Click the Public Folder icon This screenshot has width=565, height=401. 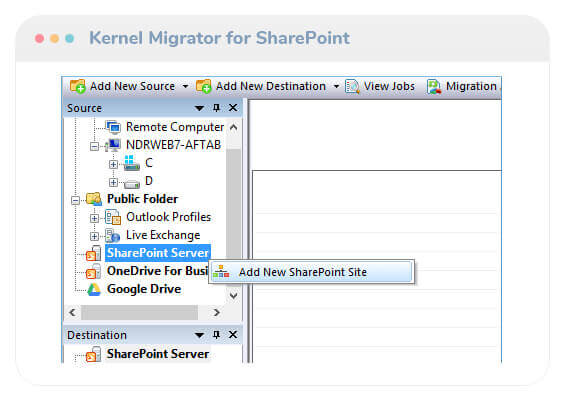(94, 199)
